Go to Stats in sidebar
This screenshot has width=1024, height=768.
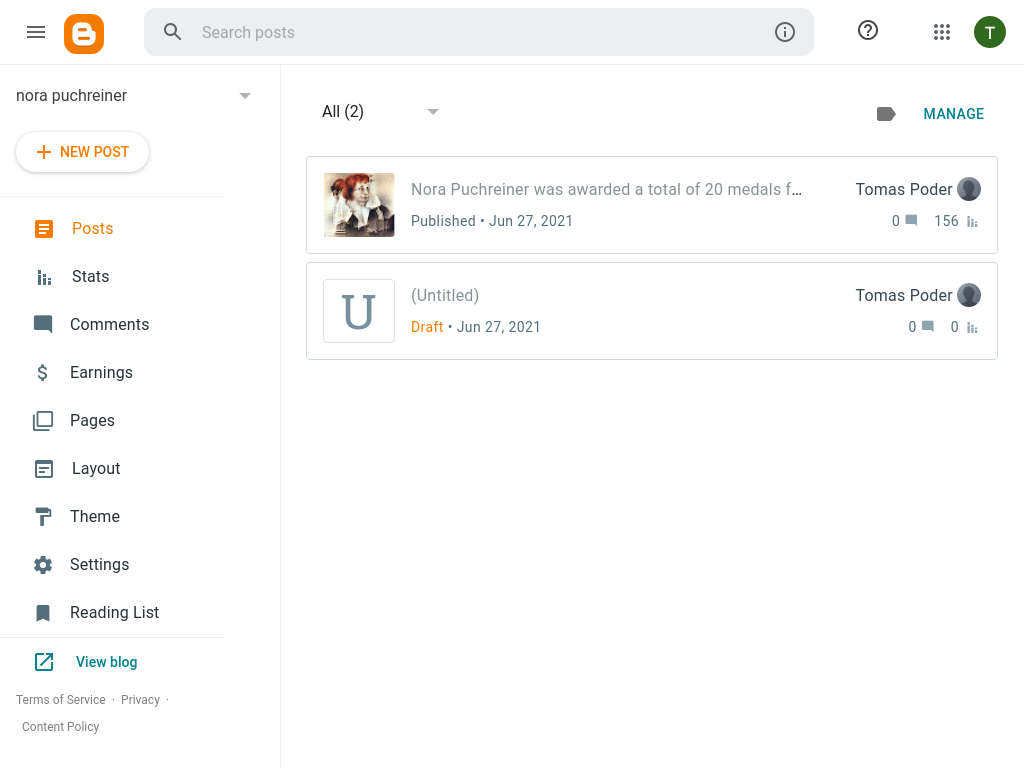90,277
